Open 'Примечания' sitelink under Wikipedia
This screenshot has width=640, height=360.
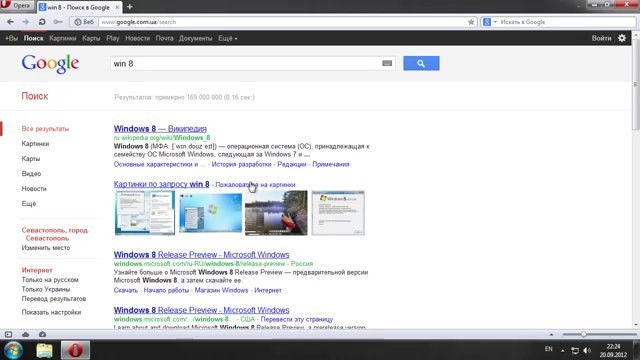tap(331, 164)
